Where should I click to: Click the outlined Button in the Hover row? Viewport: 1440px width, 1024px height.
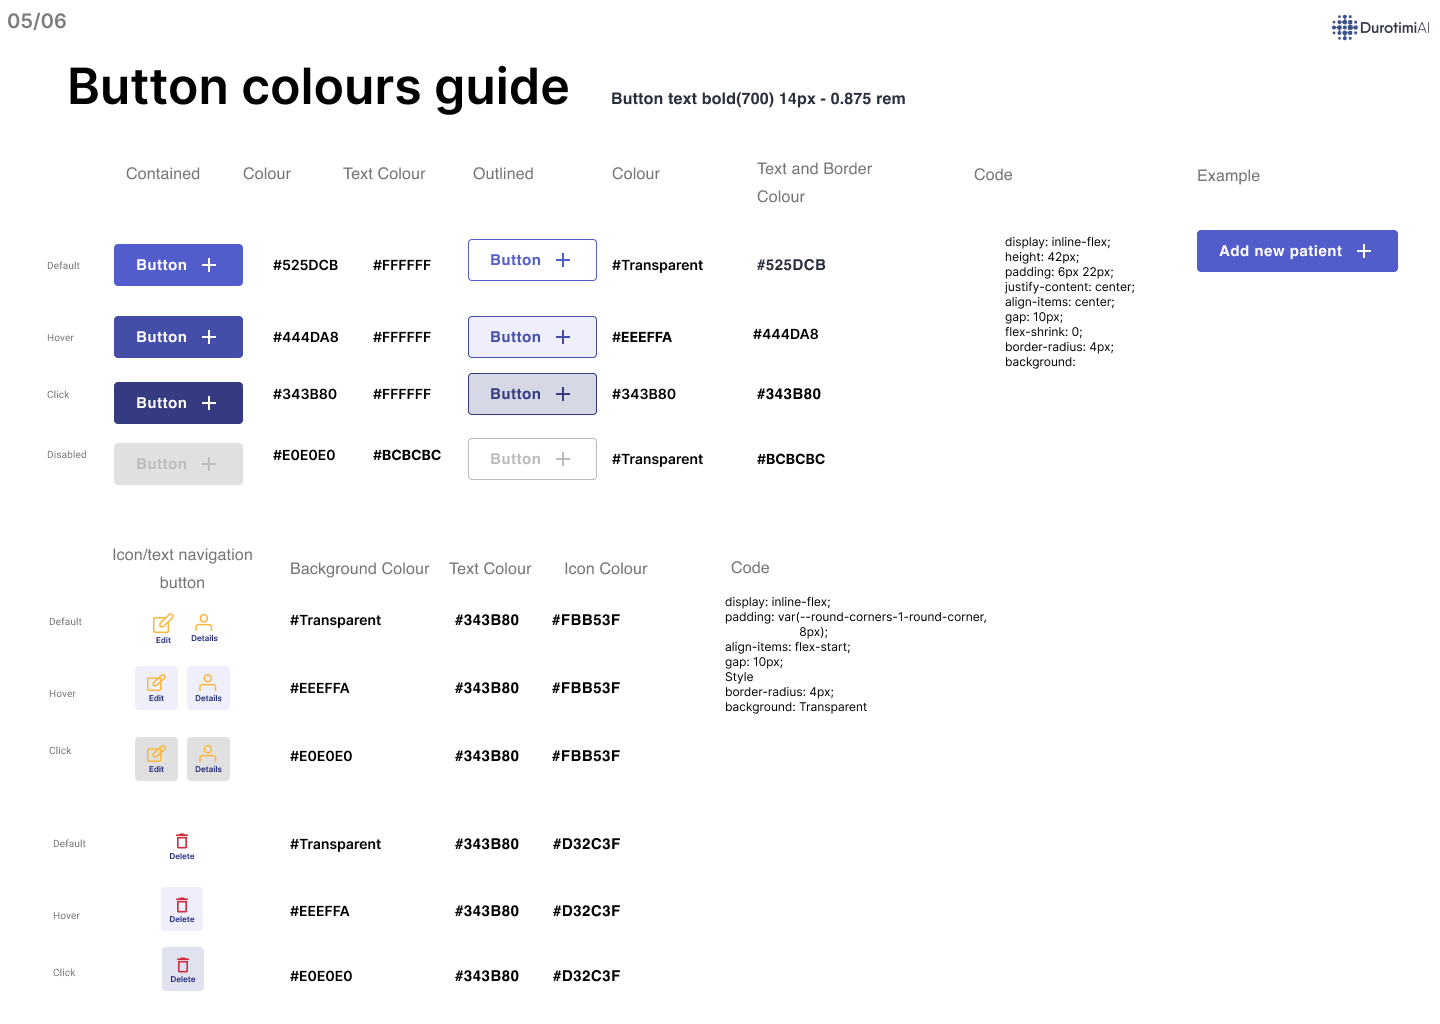pos(532,336)
